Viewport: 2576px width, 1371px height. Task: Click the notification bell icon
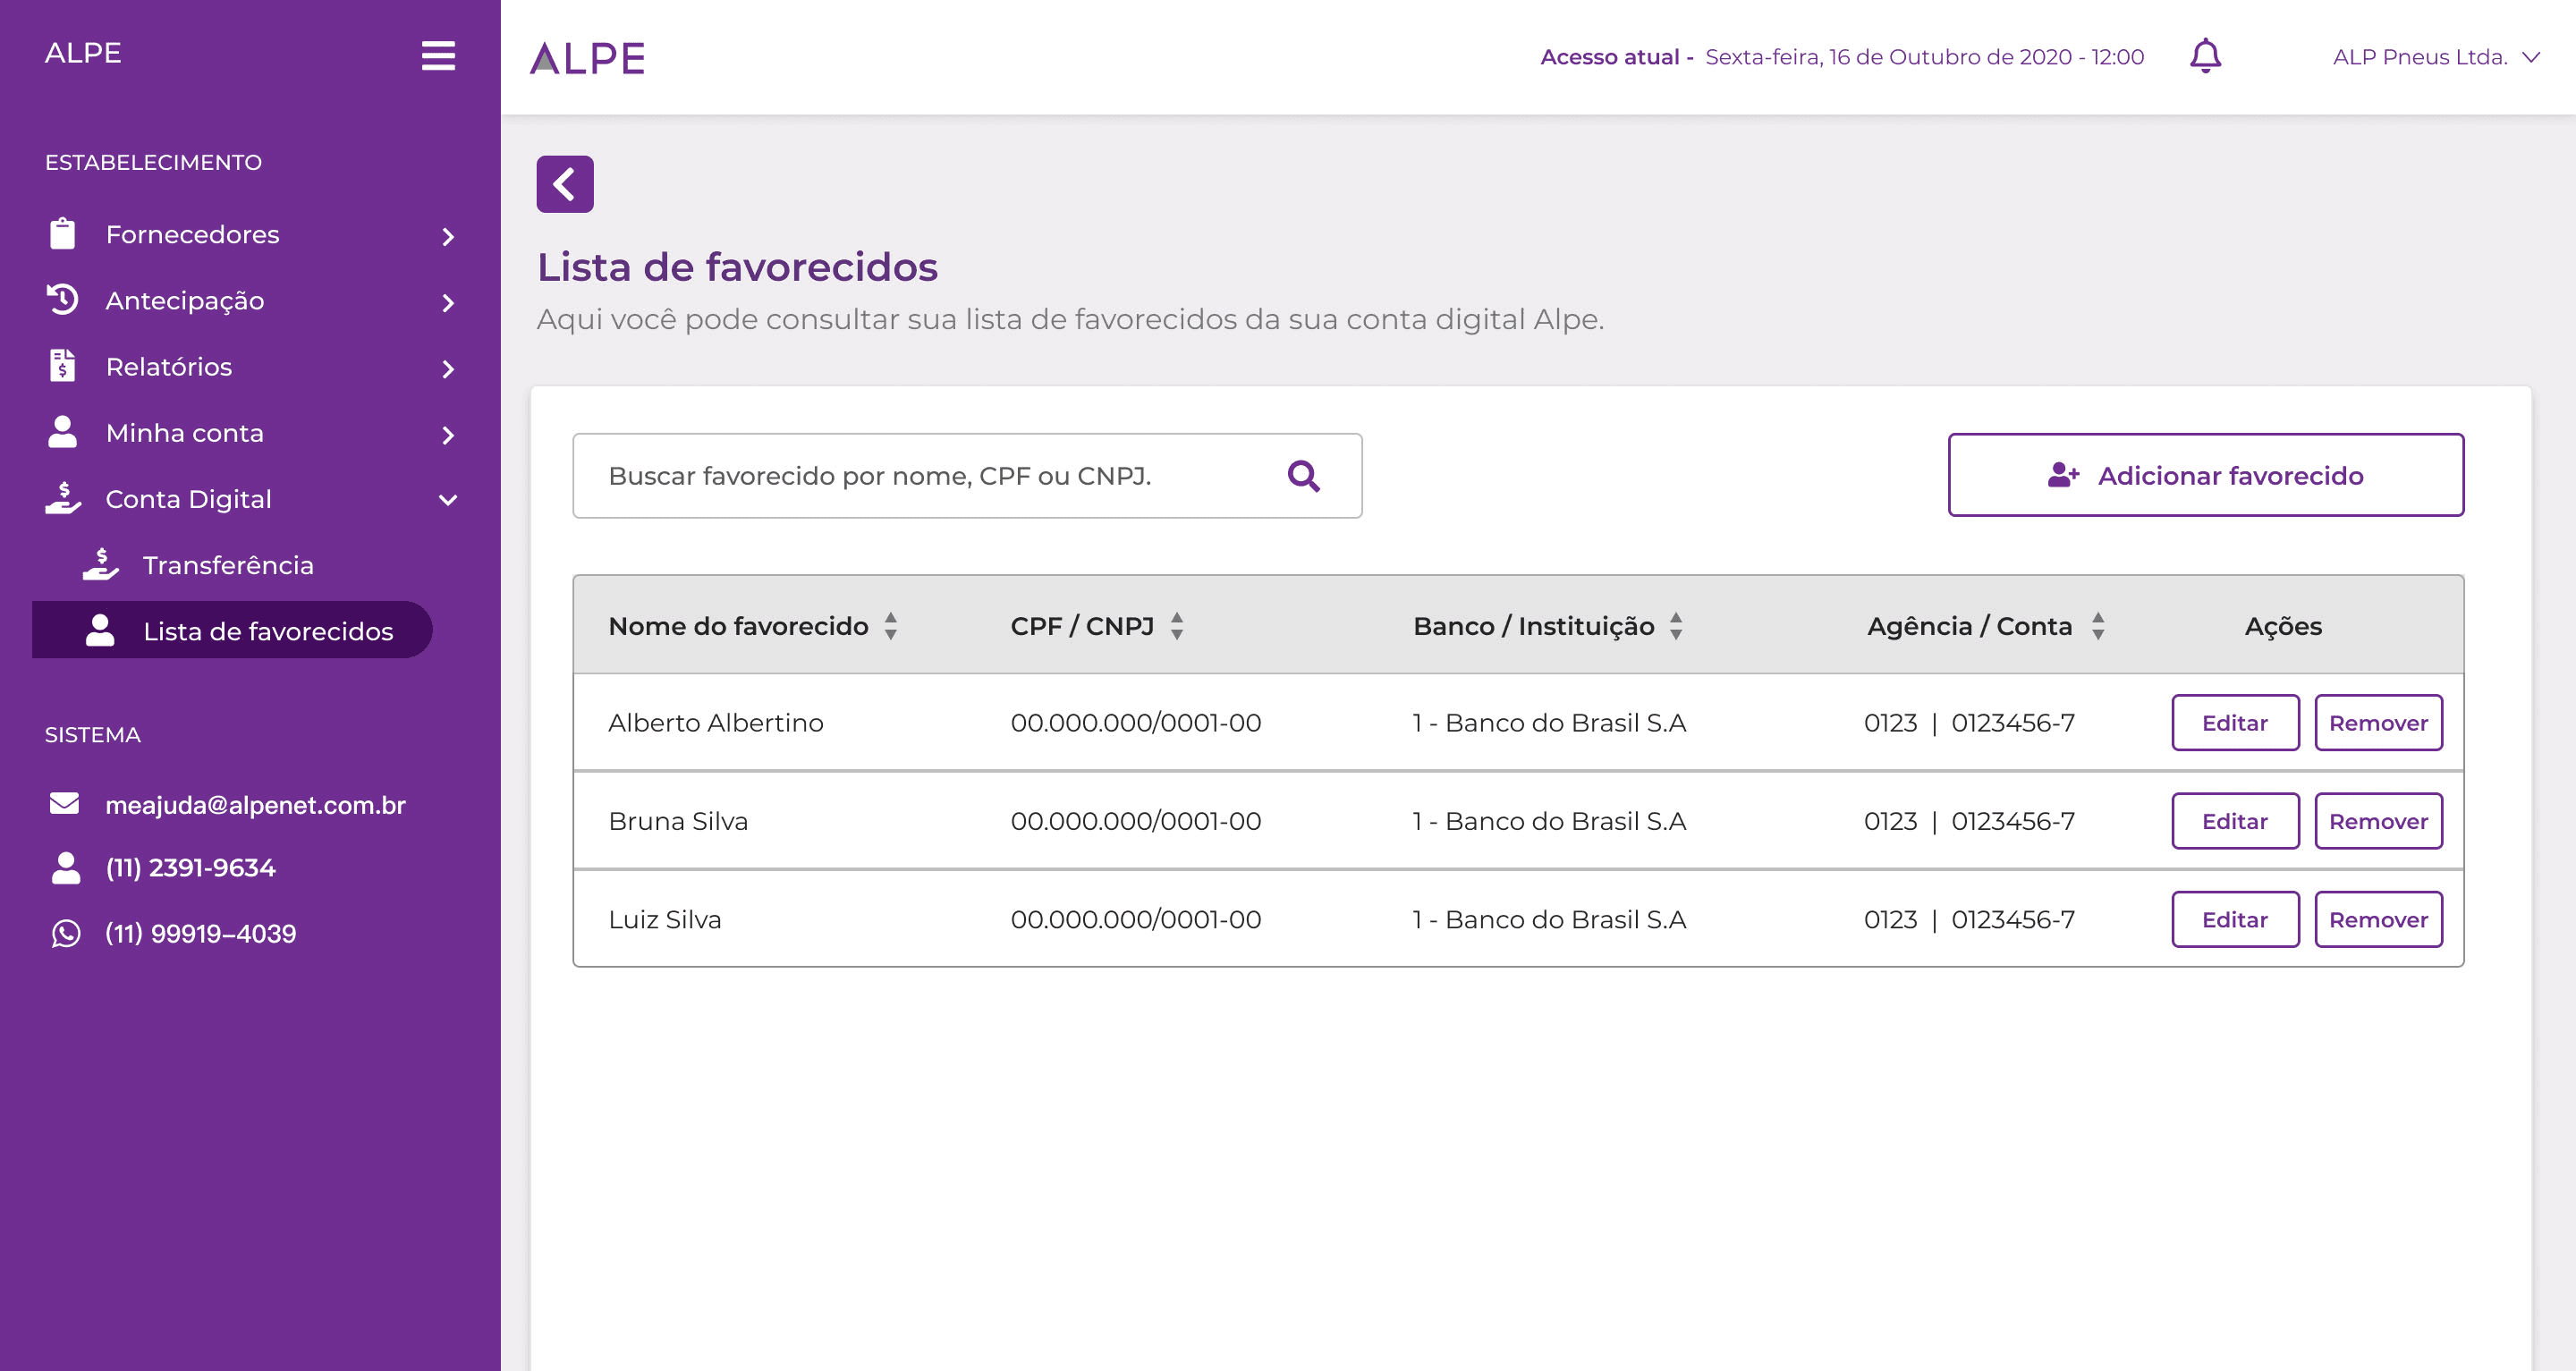2205,56
